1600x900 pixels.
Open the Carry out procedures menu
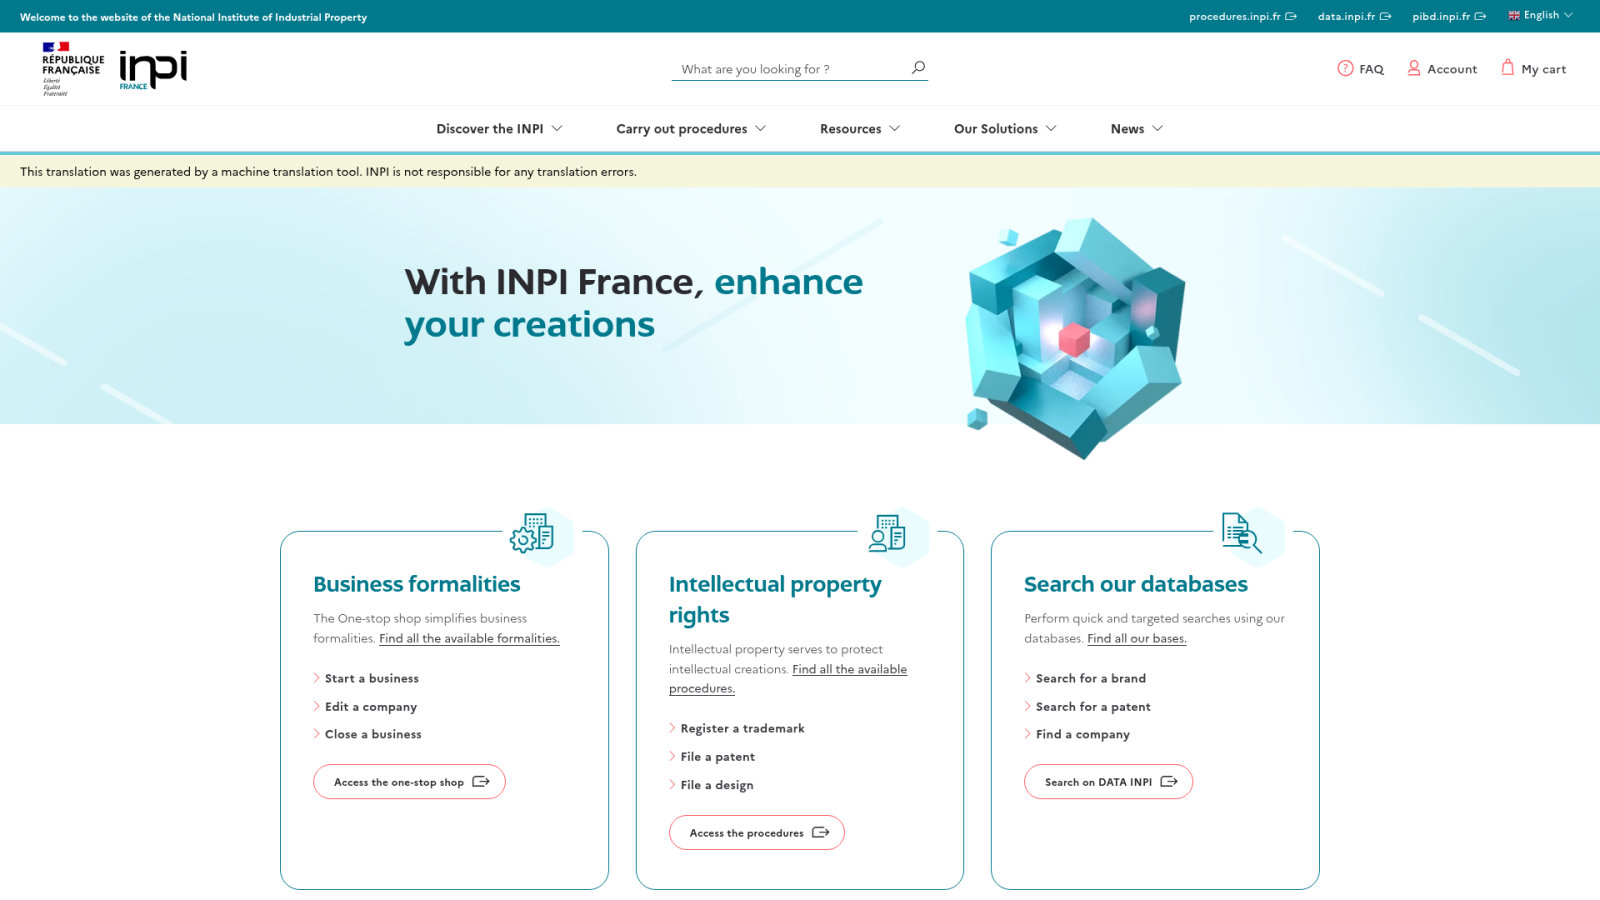coord(691,129)
